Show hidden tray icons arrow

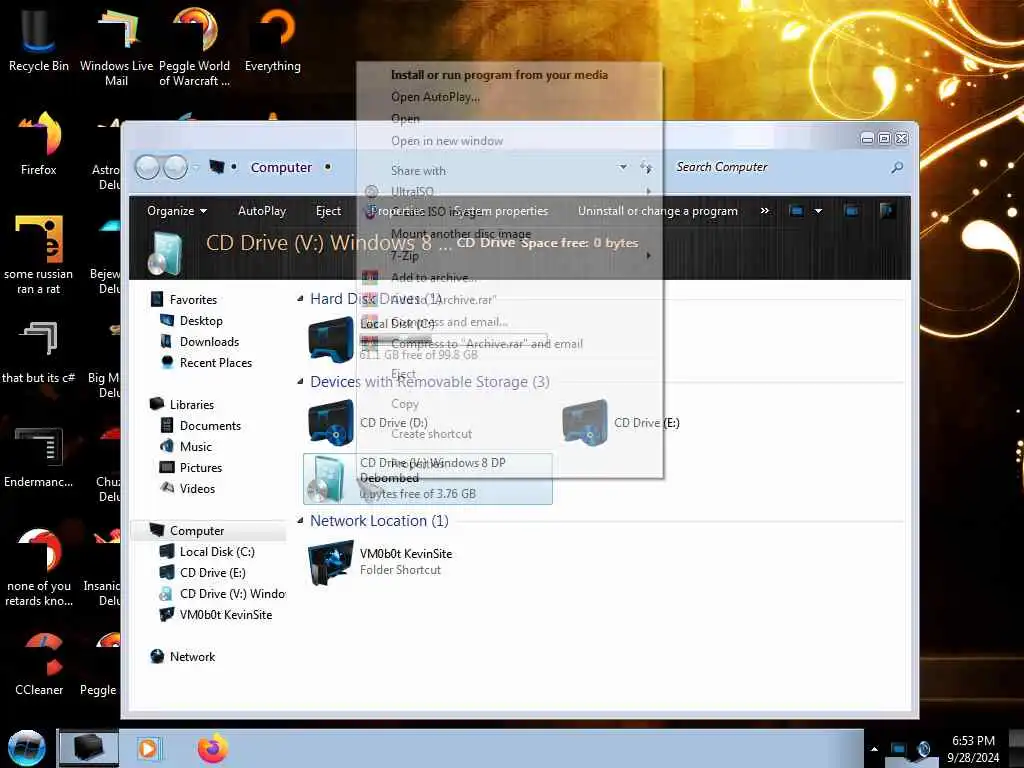coord(874,749)
